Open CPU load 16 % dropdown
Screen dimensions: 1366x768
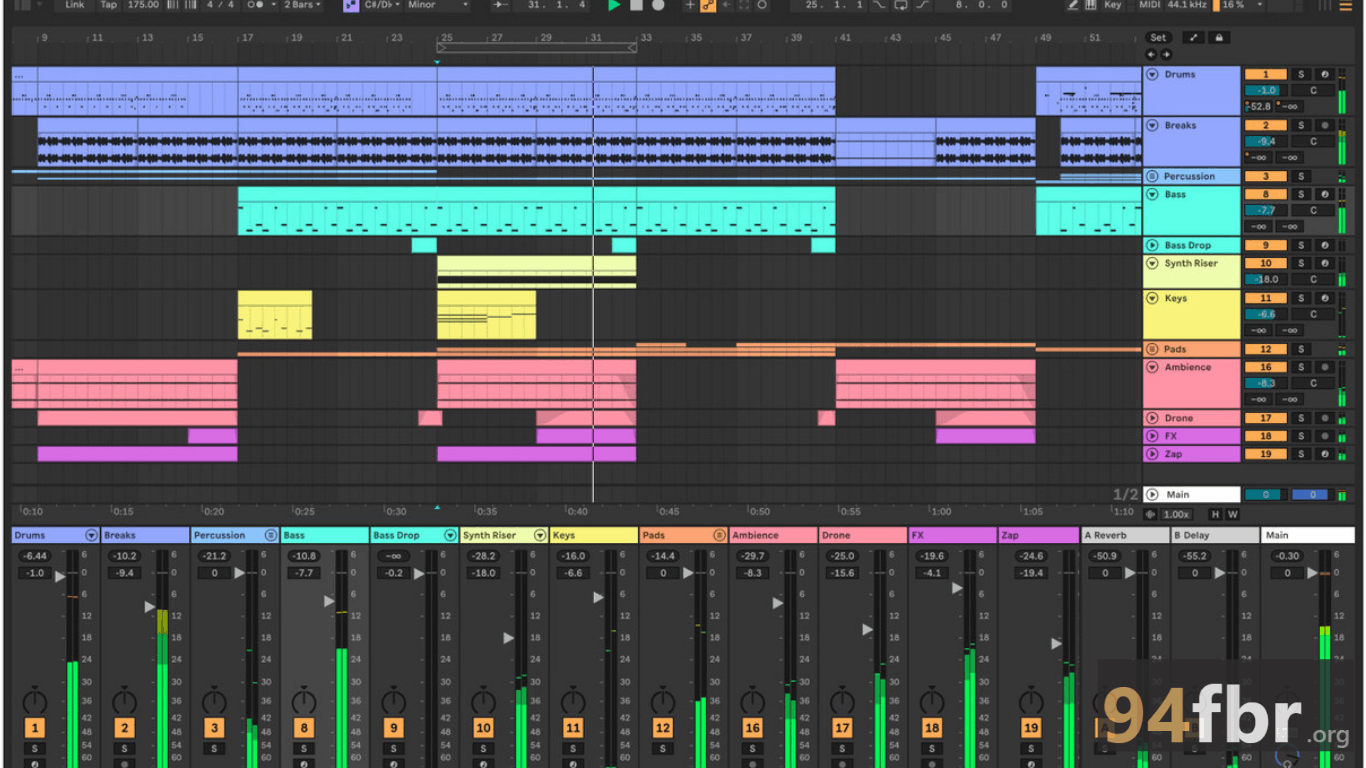[x=1240, y=5]
